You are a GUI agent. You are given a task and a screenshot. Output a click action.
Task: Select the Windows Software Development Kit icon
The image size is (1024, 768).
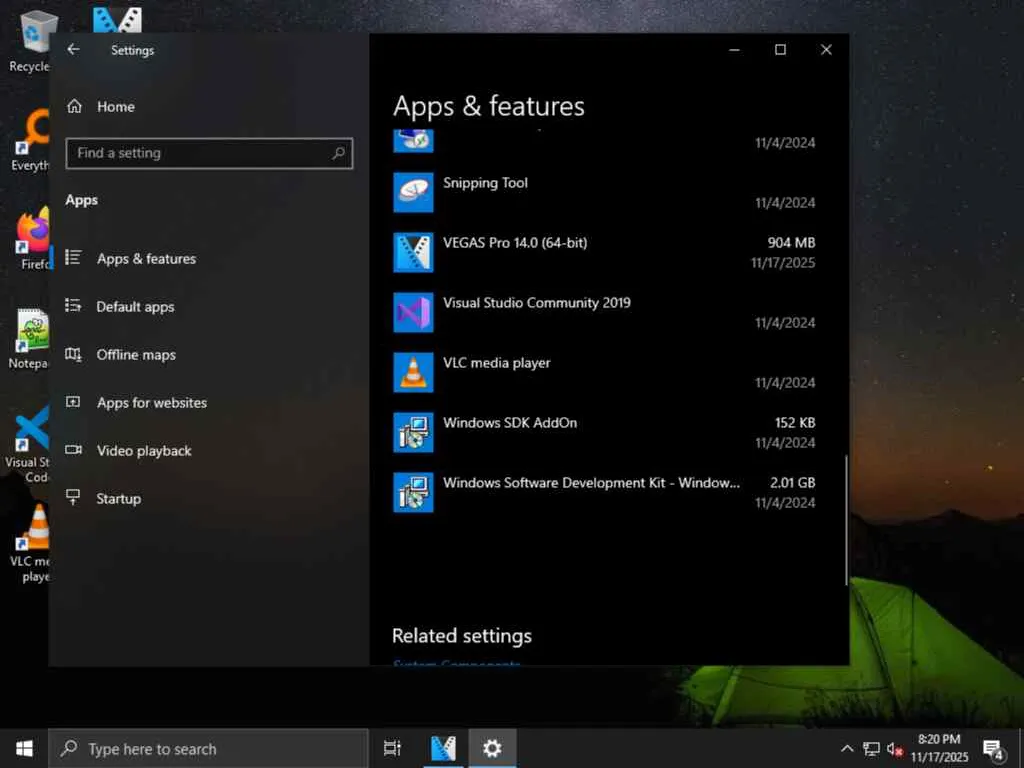pyautogui.click(x=413, y=493)
